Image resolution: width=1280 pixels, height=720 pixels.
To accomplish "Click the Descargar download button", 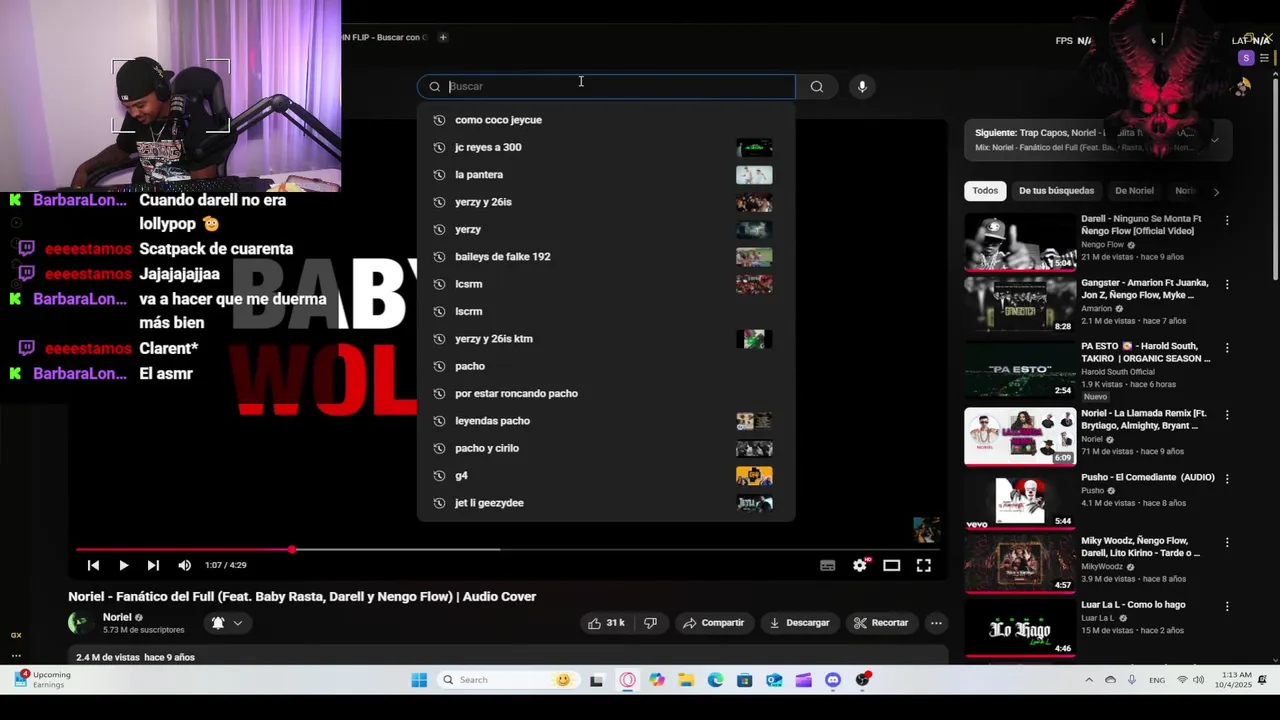I will pos(799,623).
